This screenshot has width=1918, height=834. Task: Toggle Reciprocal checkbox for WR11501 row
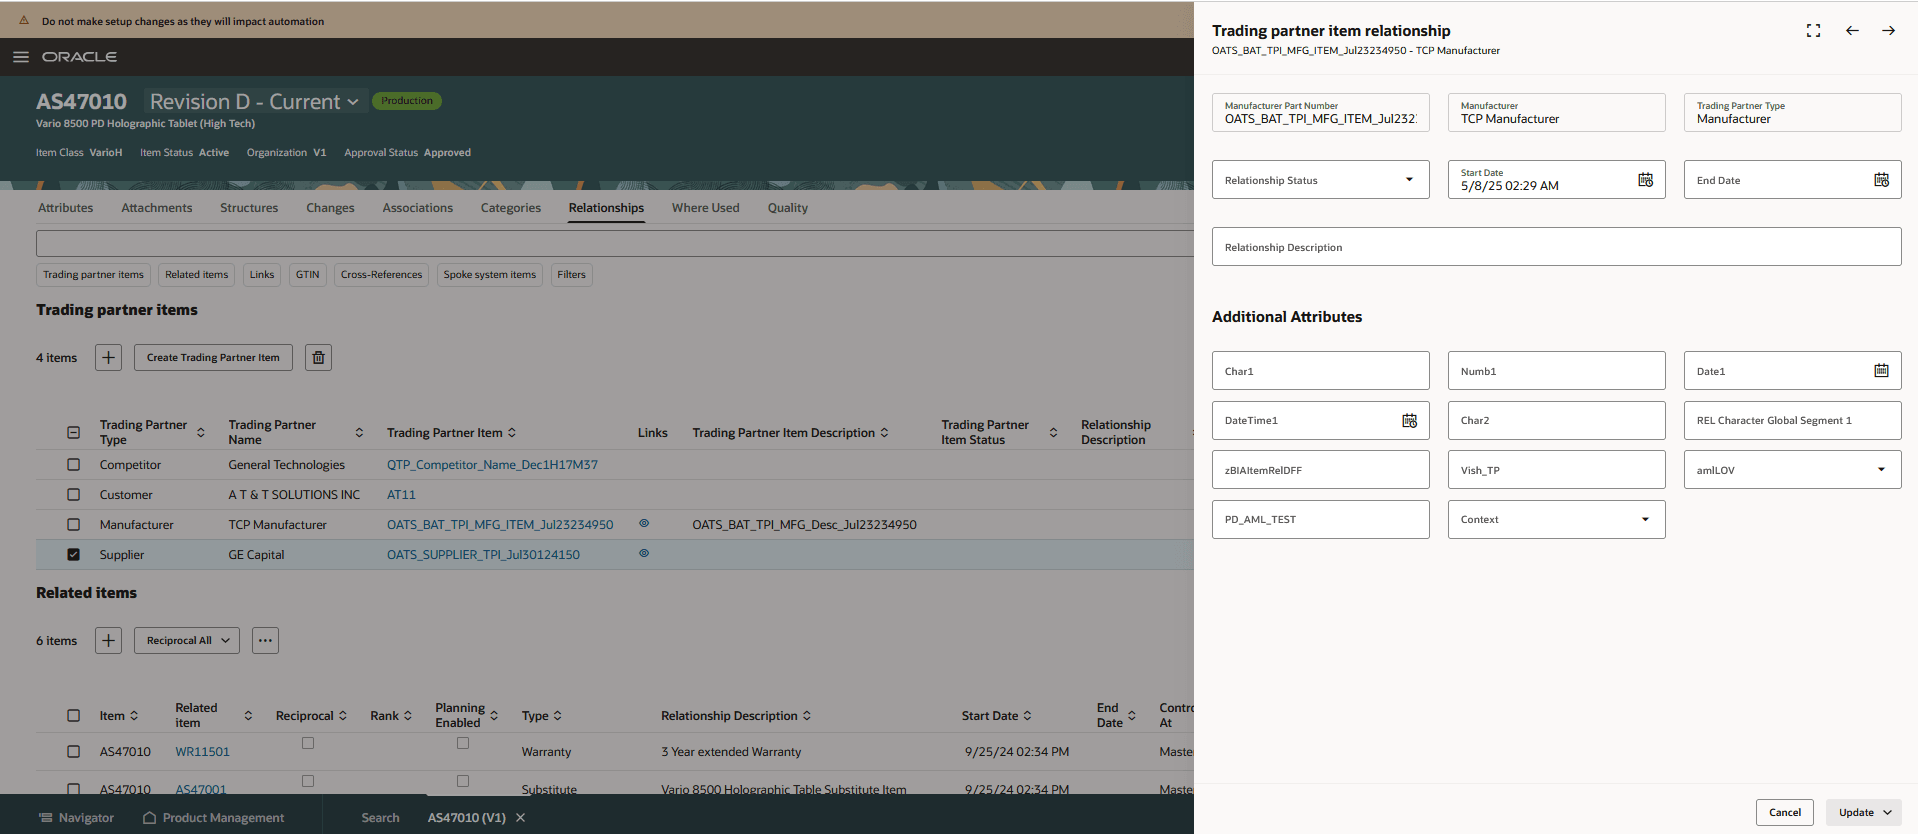click(x=308, y=743)
